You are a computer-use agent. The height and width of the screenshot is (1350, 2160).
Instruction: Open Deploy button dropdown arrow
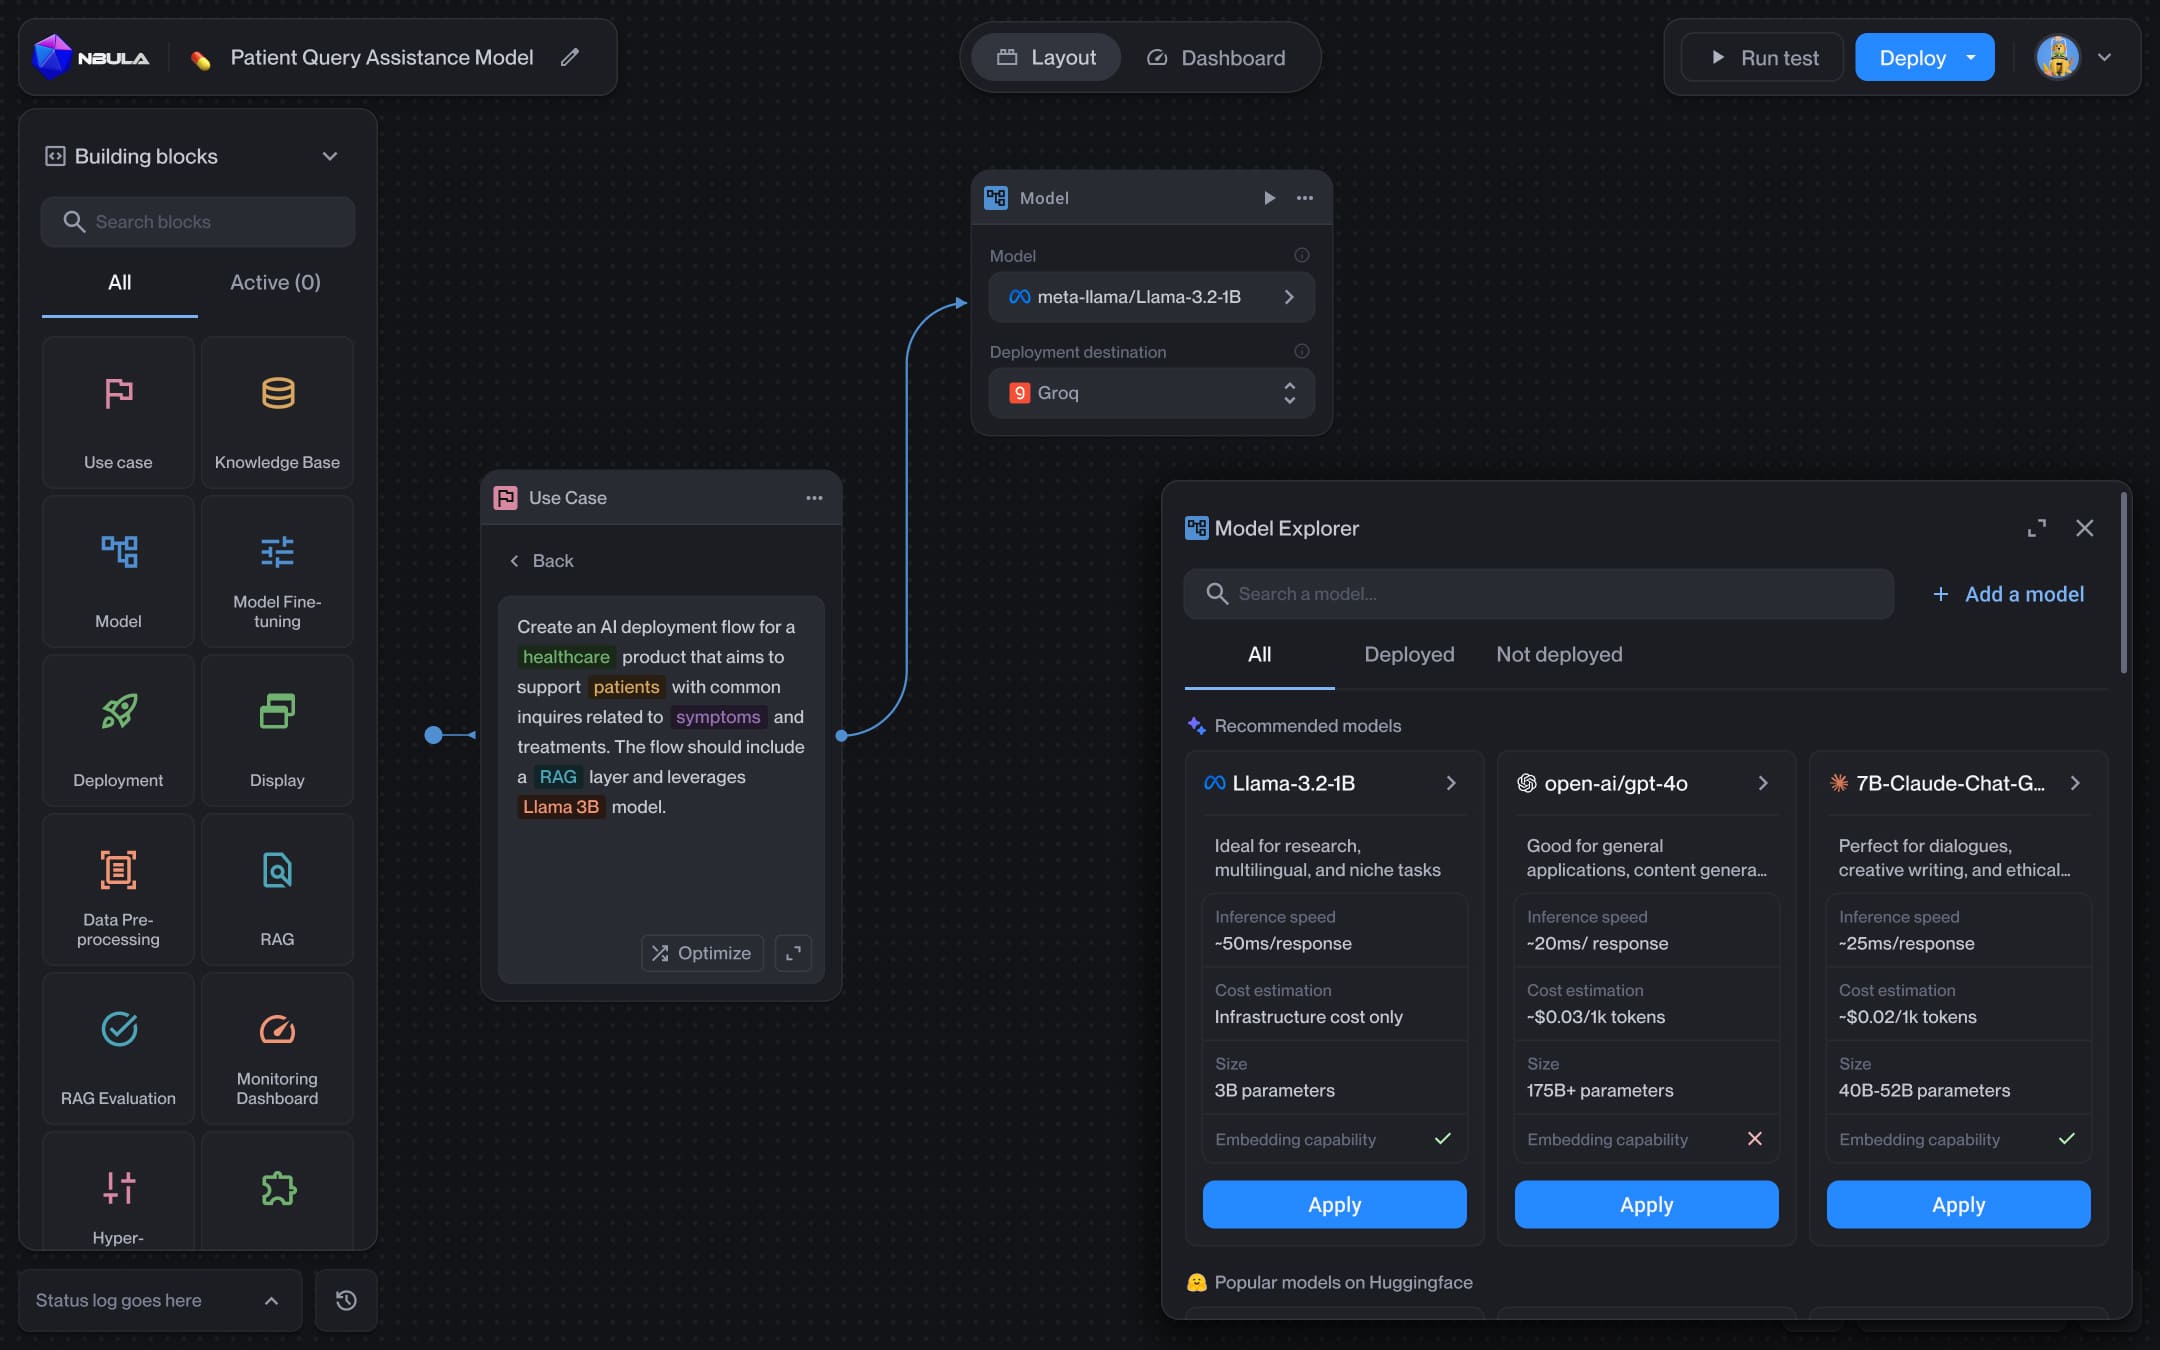click(1971, 58)
